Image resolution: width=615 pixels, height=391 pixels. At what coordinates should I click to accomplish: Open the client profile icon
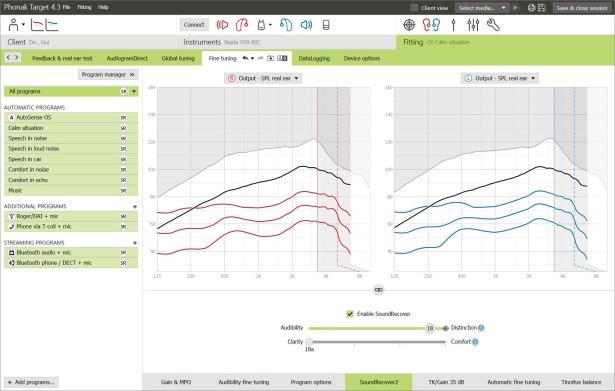click(x=13, y=25)
